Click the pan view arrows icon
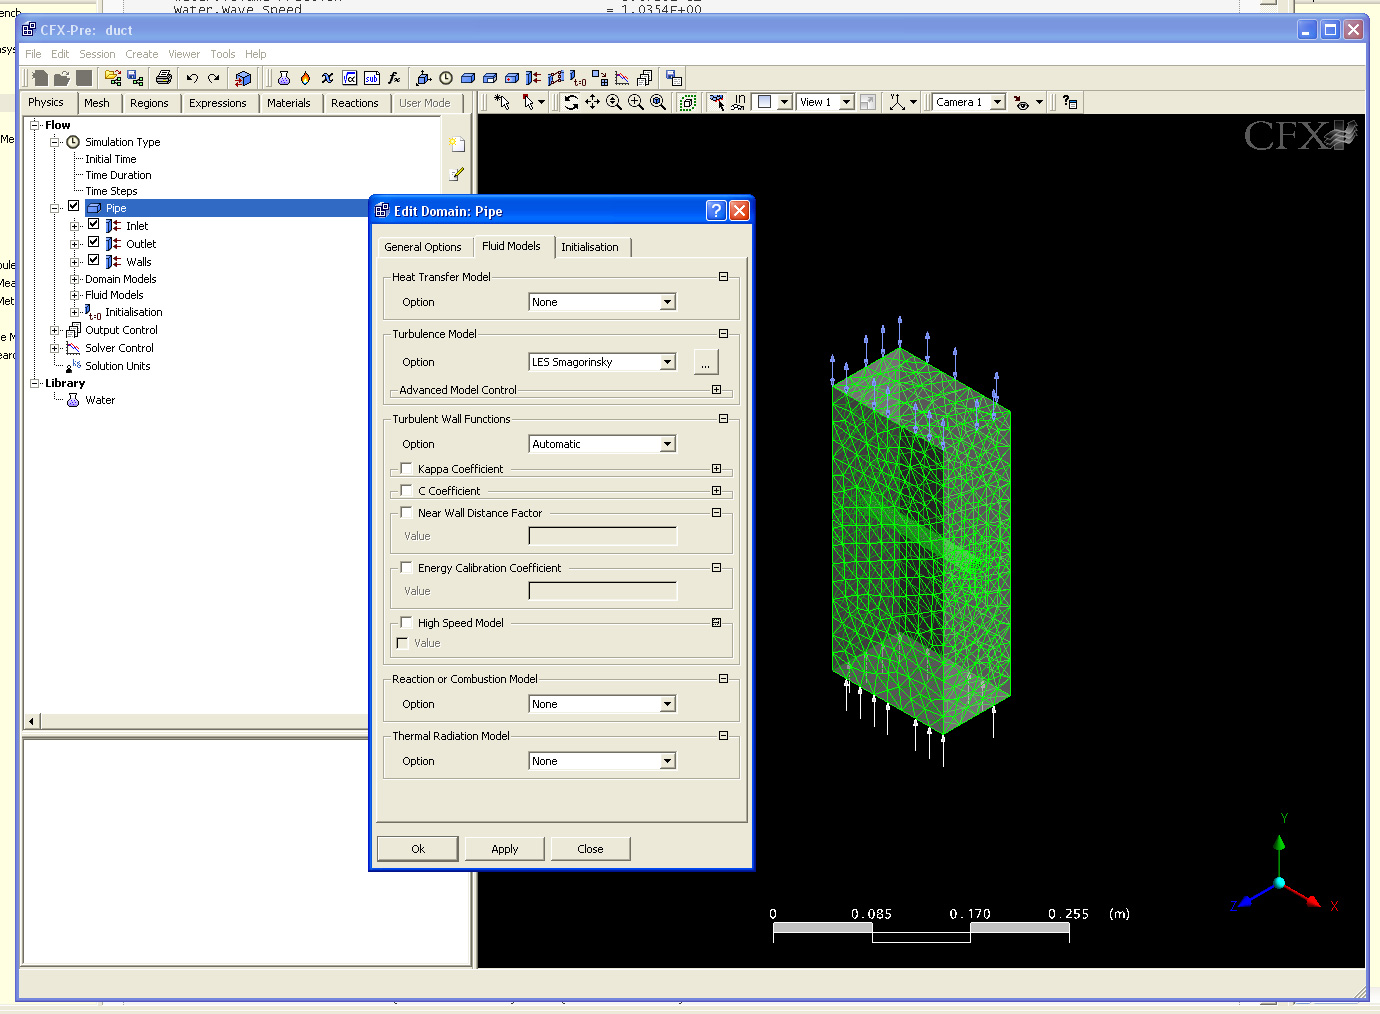This screenshot has height=1014, width=1380. click(x=592, y=102)
